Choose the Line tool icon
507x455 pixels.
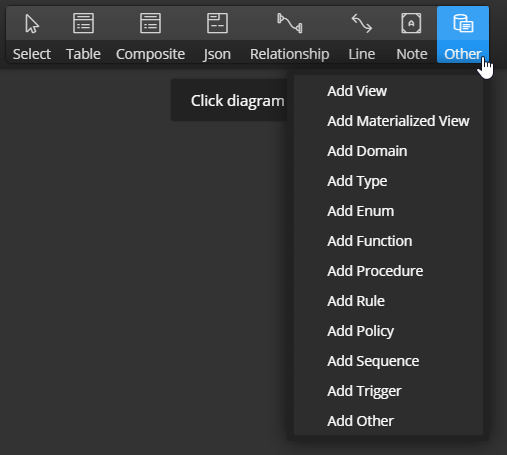pos(362,23)
